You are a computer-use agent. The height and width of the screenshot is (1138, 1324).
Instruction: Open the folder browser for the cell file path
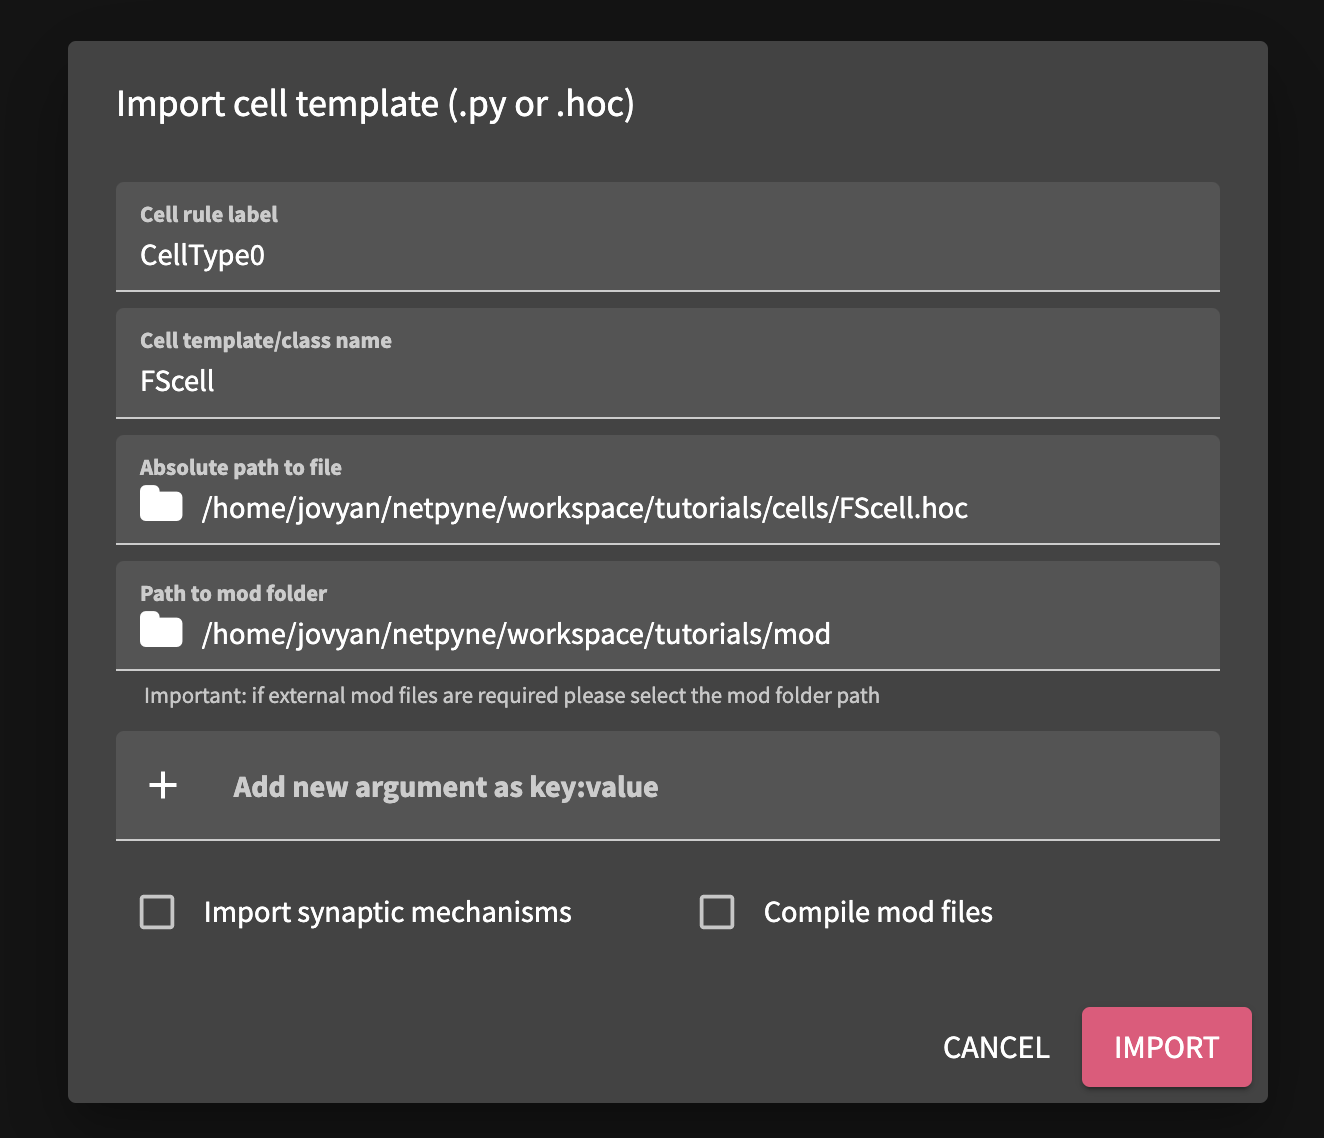click(161, 503)
